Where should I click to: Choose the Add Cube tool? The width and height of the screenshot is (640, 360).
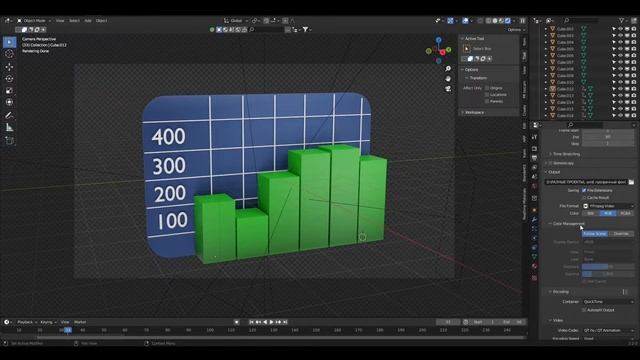[9, 141]
